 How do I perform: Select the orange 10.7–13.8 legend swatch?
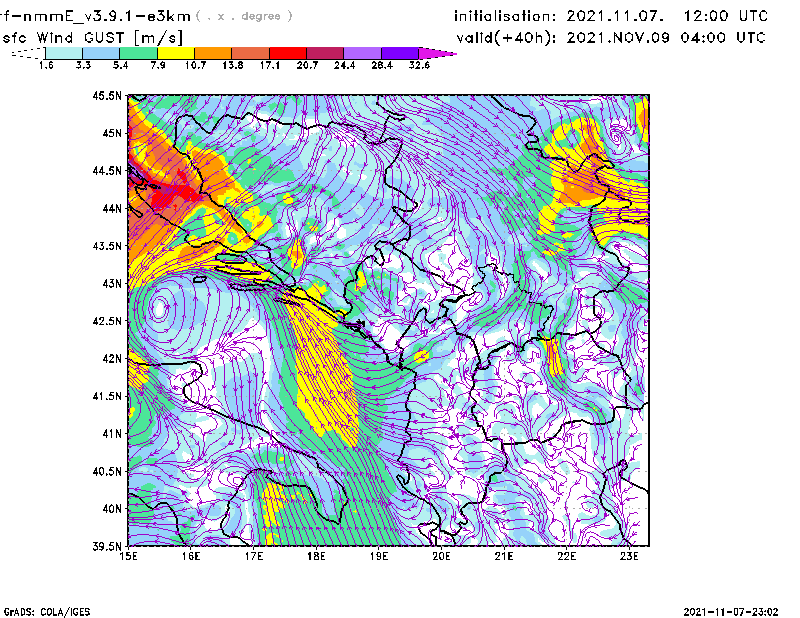[x=213, y=53]
